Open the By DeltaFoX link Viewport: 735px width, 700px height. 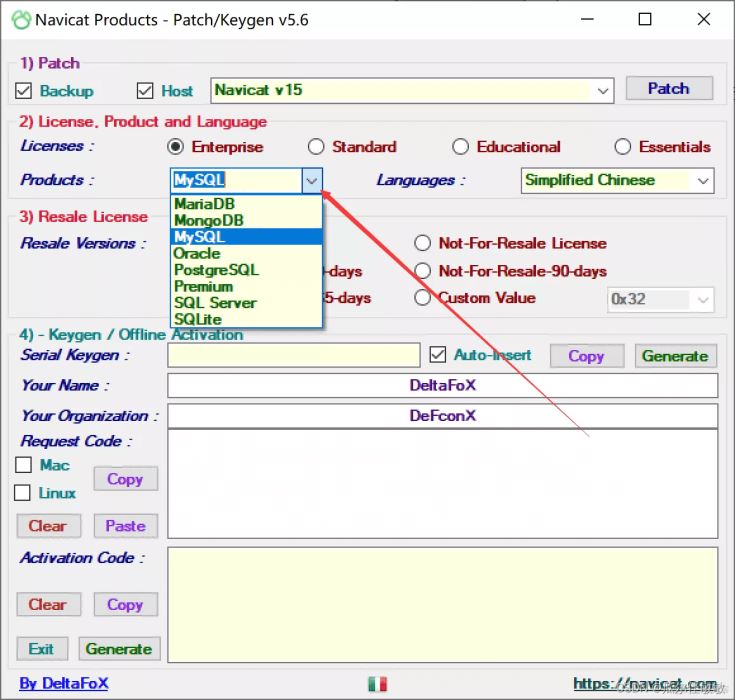[64, 684]
